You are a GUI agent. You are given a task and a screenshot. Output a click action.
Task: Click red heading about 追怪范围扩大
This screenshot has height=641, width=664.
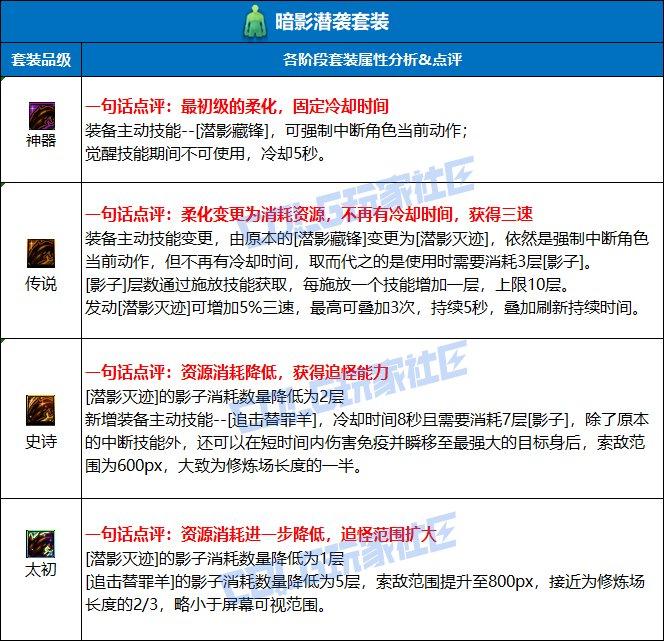click(x=262, y=534)
